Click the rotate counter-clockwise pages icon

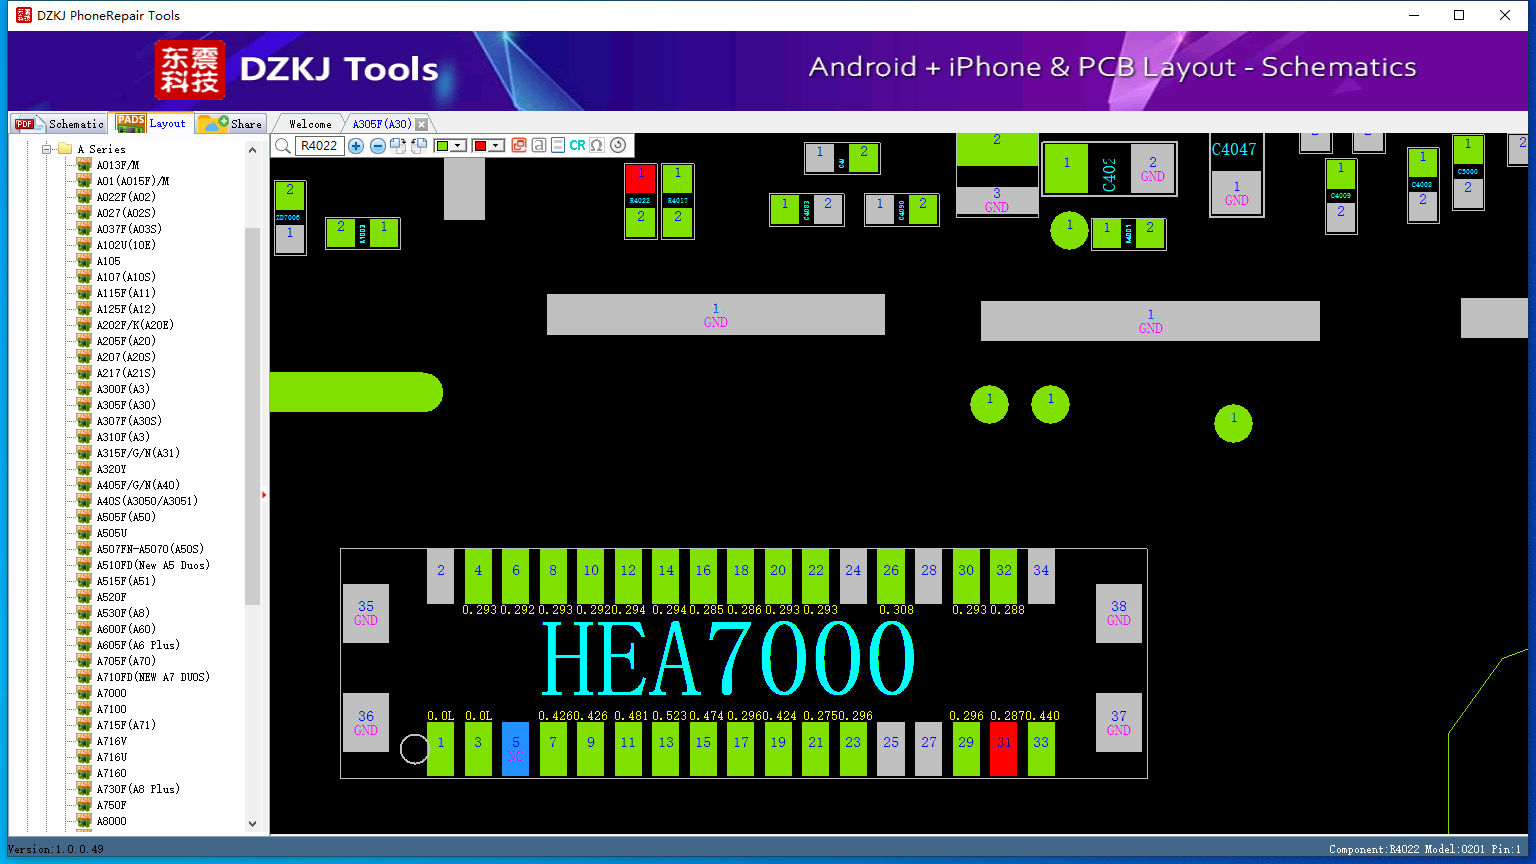(419, 146)
